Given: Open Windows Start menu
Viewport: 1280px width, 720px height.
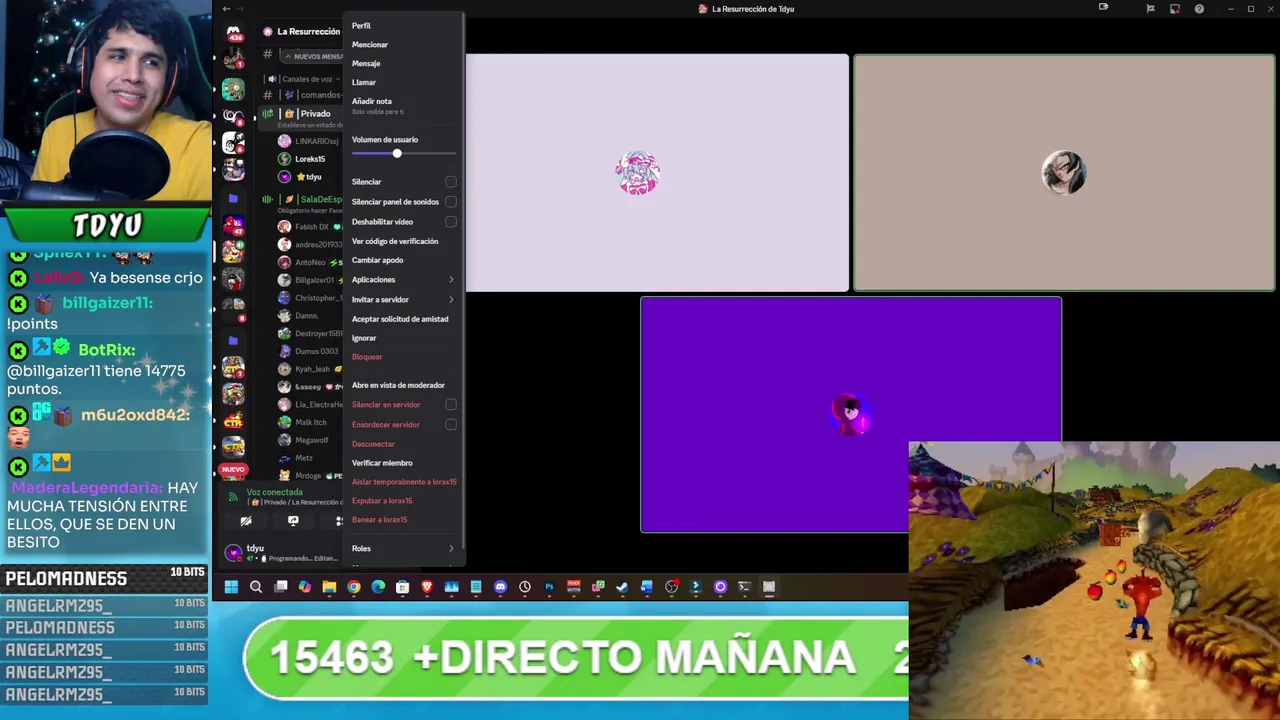Looking at the screenshot, I should [x=231, y=587].
